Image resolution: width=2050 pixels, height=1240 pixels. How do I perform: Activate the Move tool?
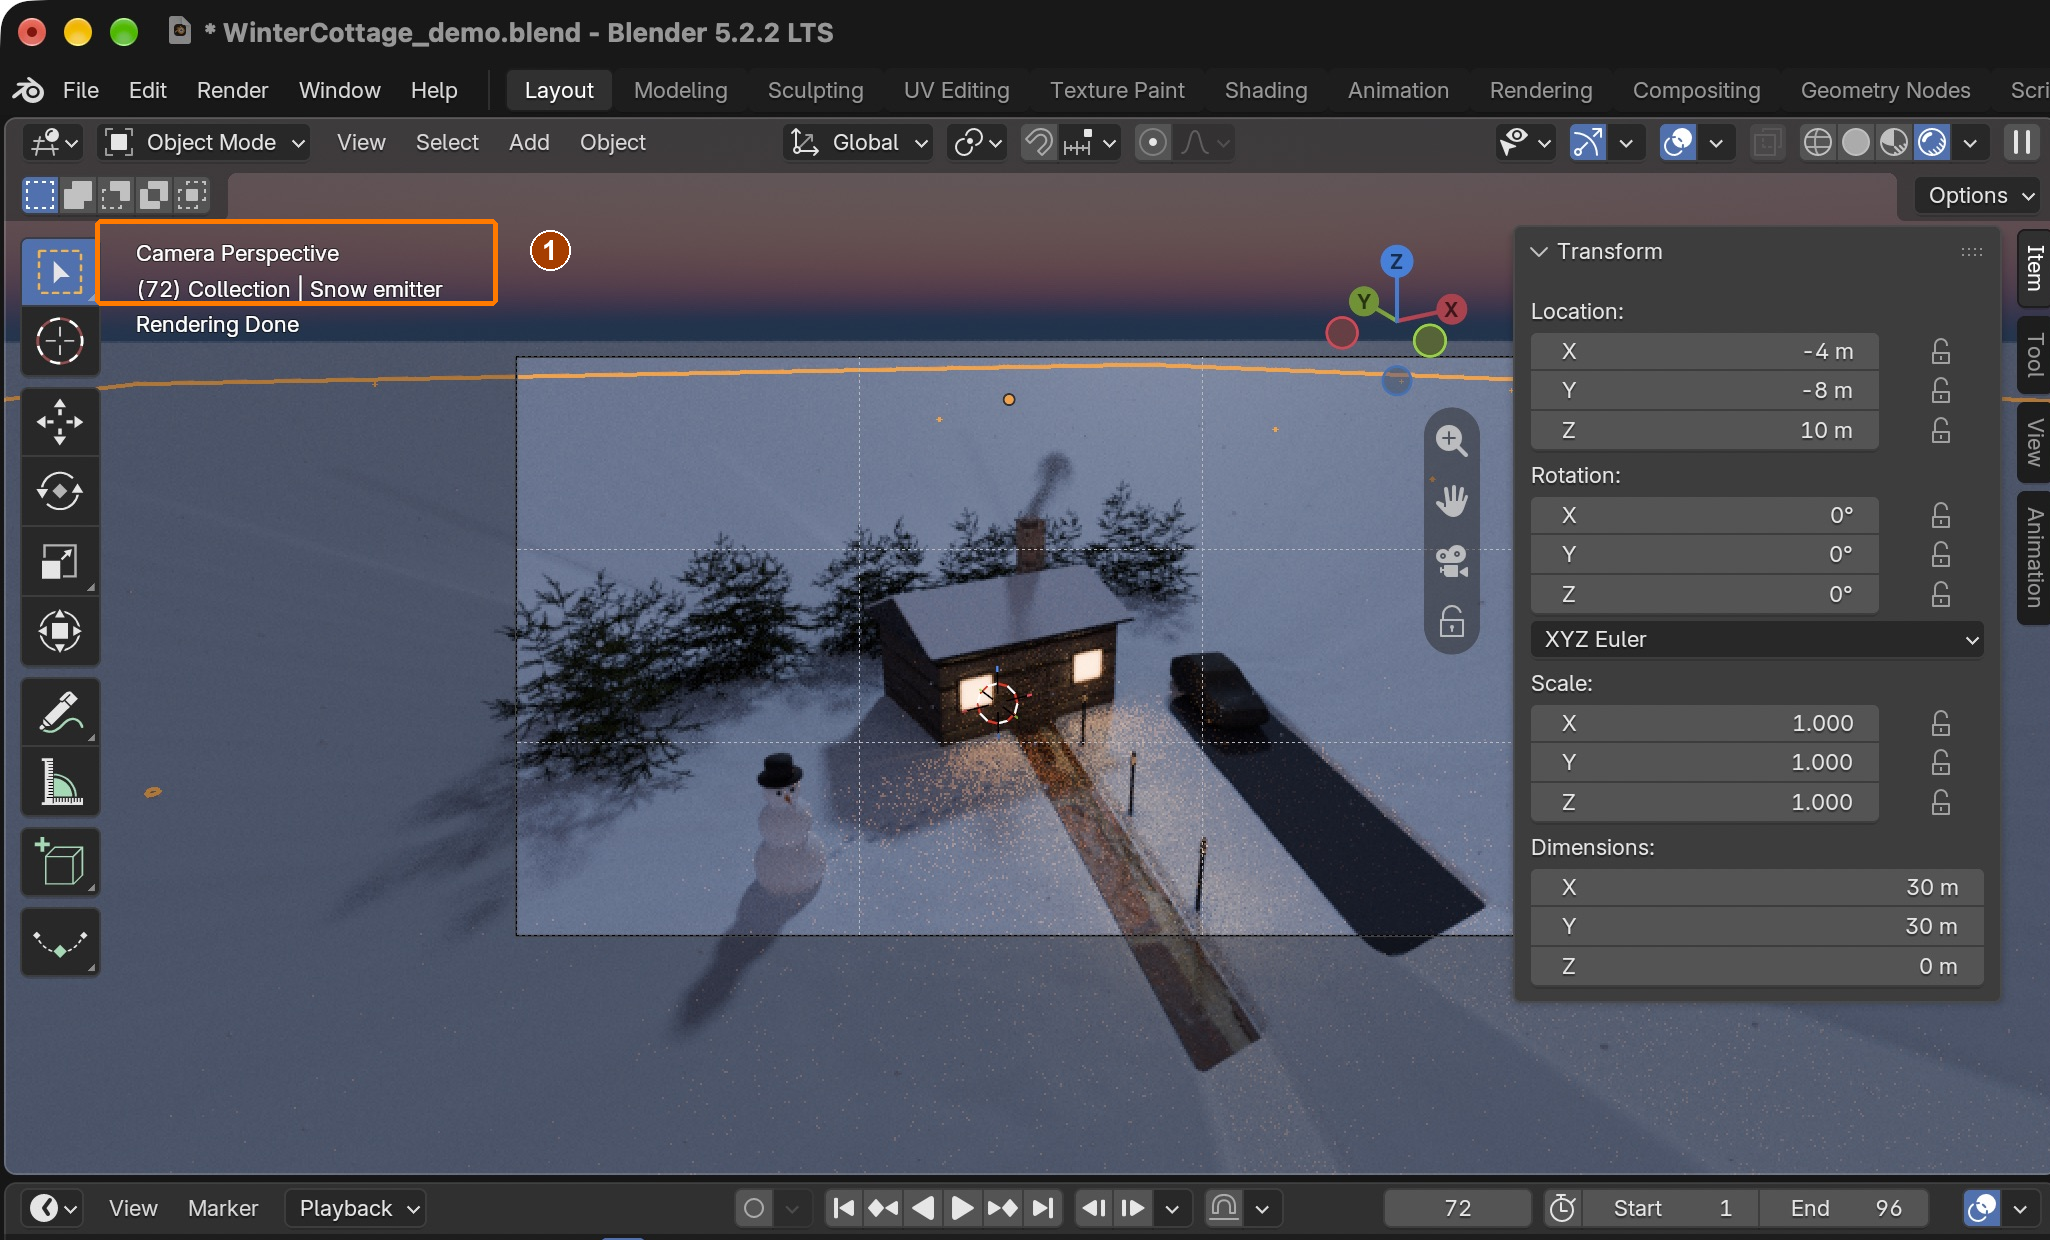tap(60, 421)
